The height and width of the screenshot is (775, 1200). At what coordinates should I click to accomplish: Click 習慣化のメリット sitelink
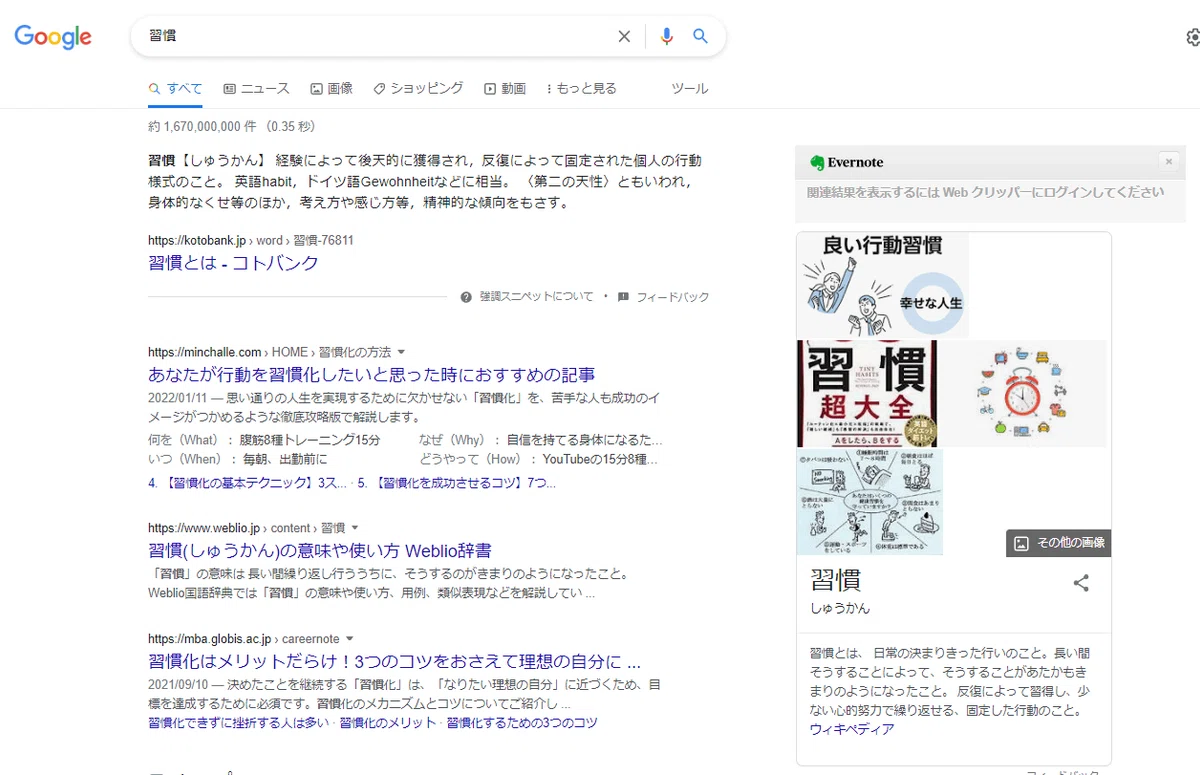coord(388,722)
